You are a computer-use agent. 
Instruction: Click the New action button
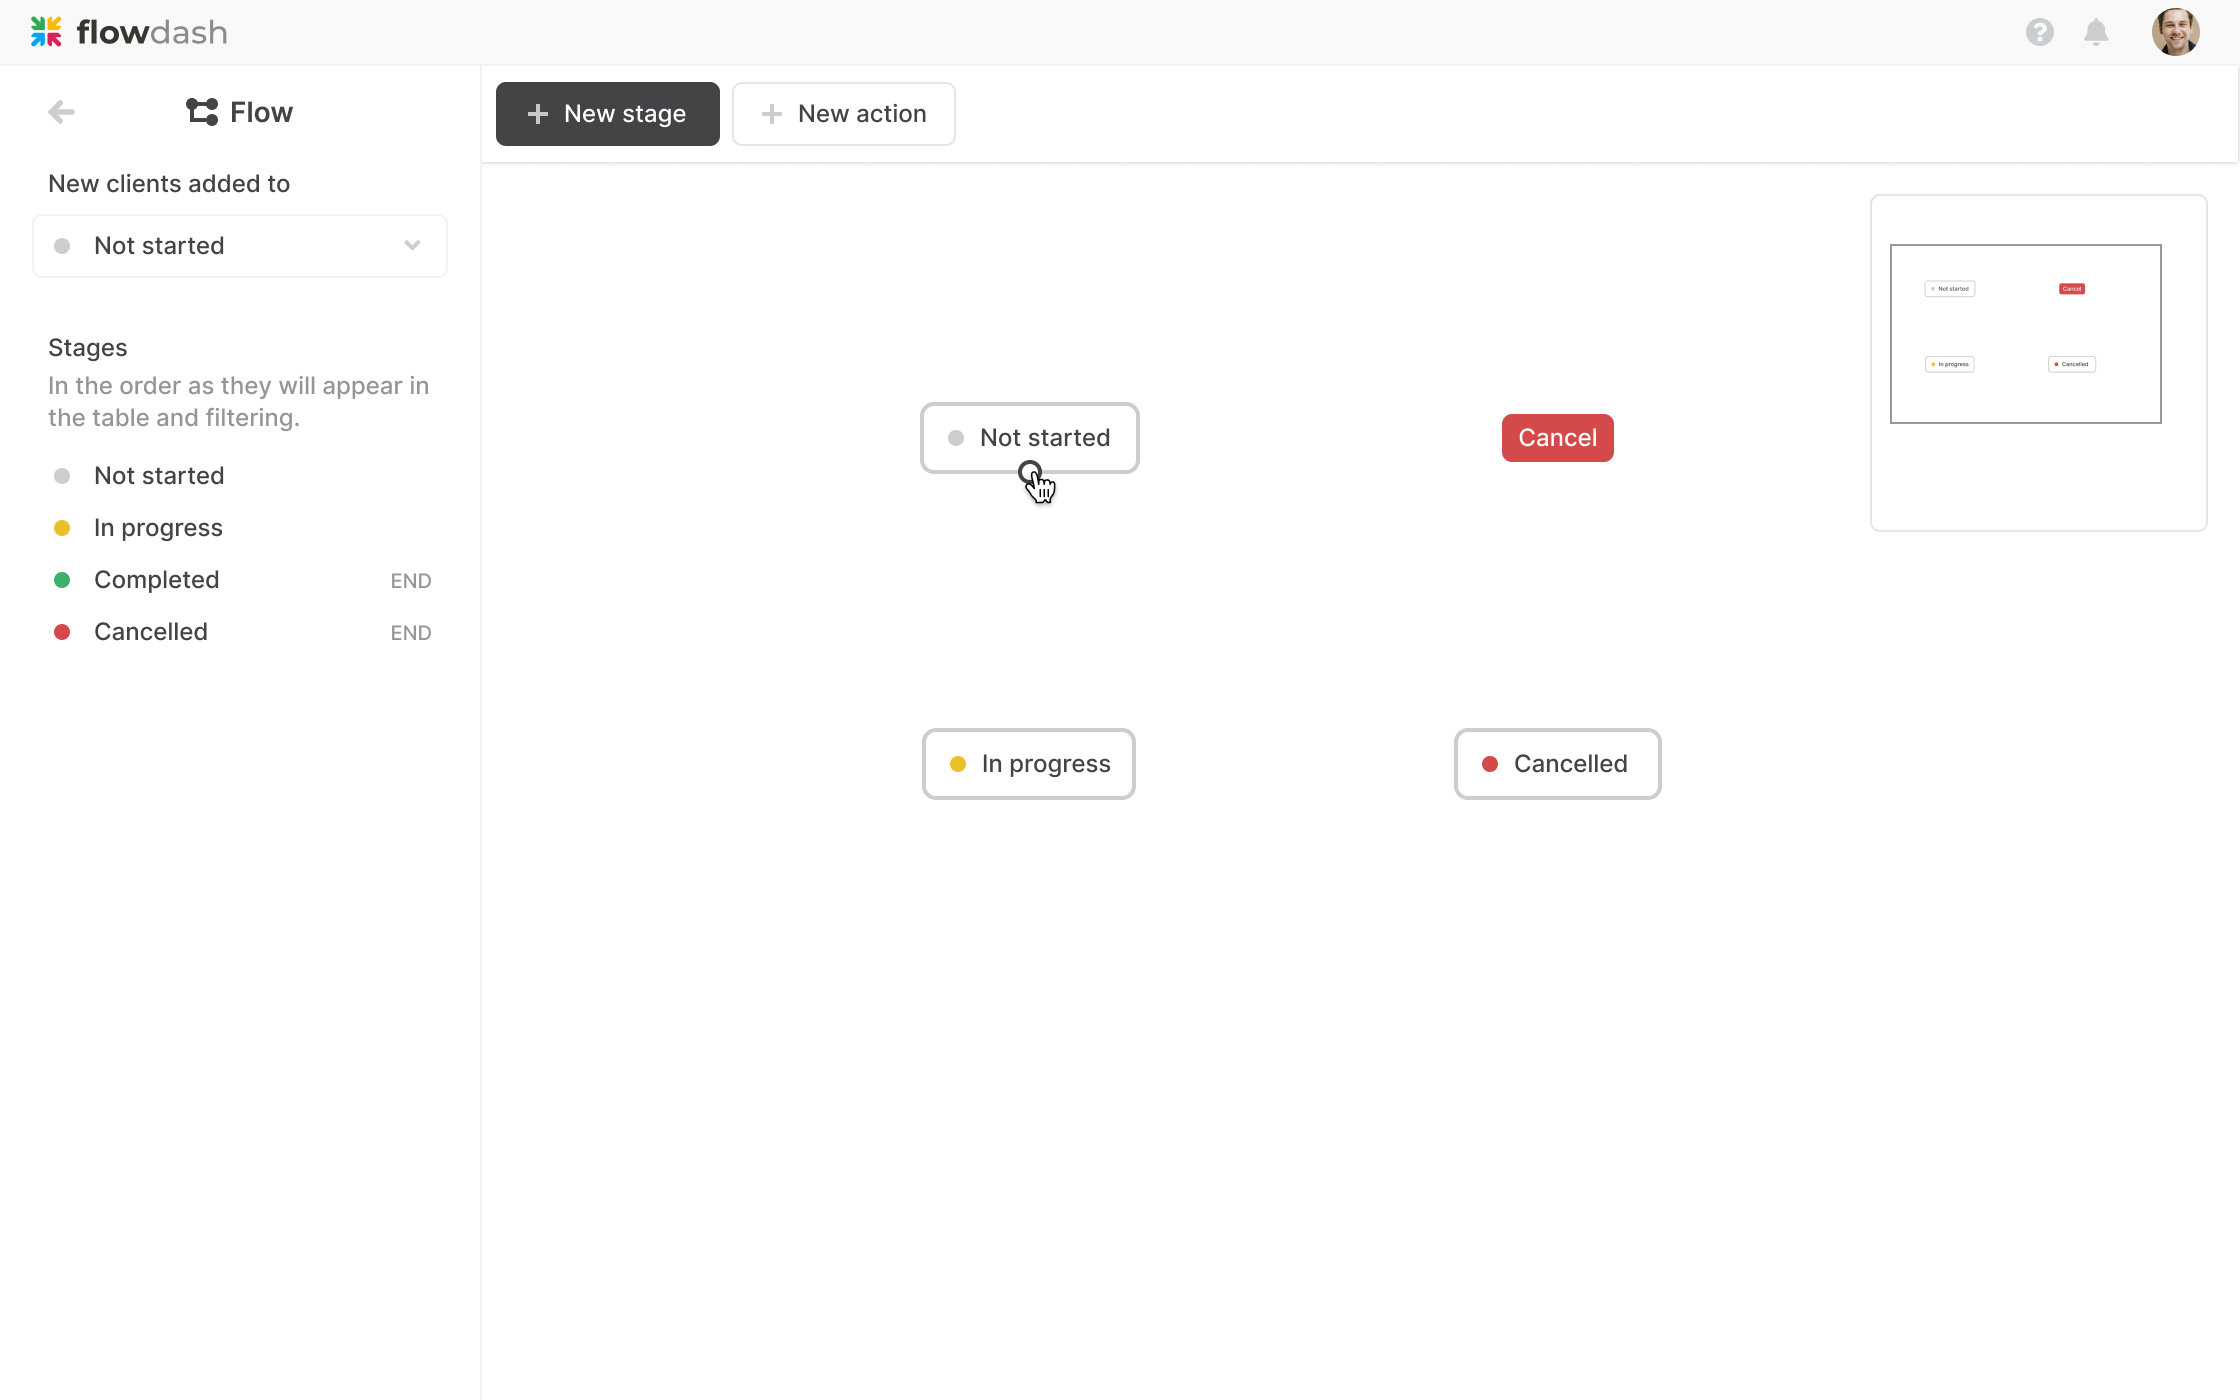[843, 114]
